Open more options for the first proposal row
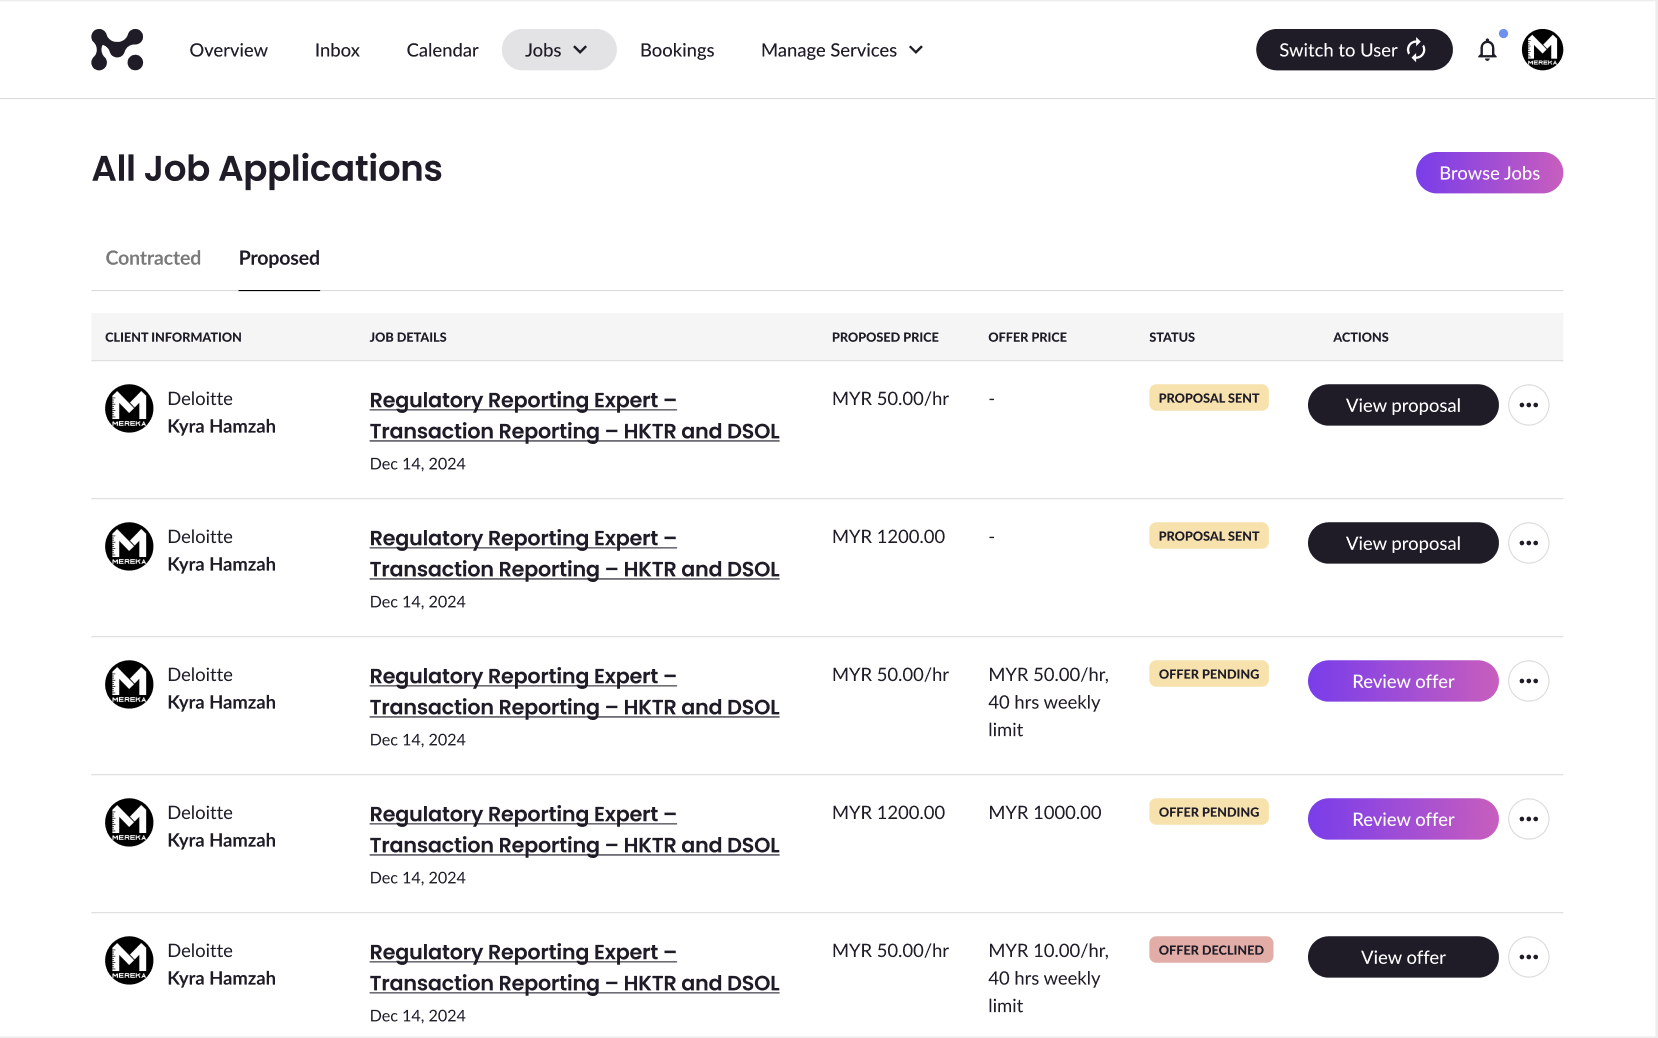 pyautogui.click(x=1528, y=405)
